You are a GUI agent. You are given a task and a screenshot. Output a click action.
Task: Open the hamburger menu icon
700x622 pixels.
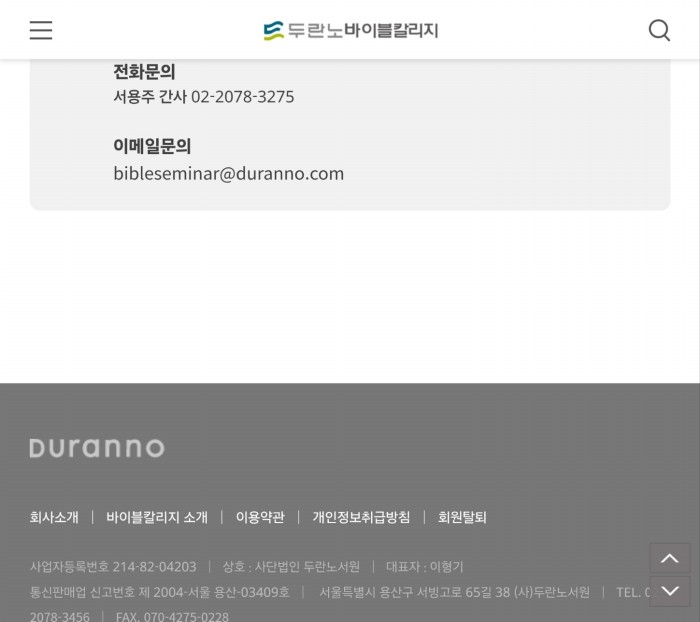point(41,30)
